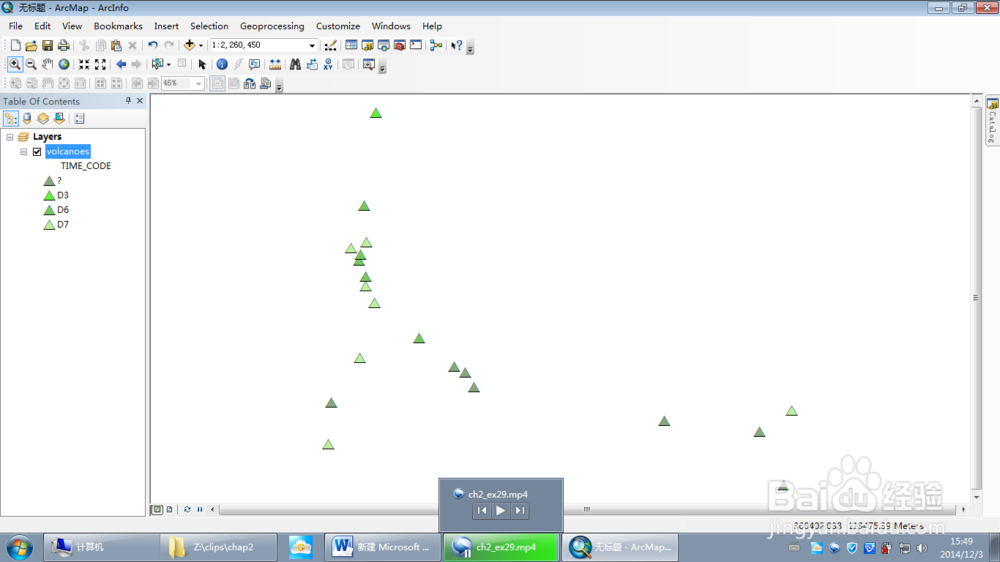Open the Customize menu

[x=338, y=26]
